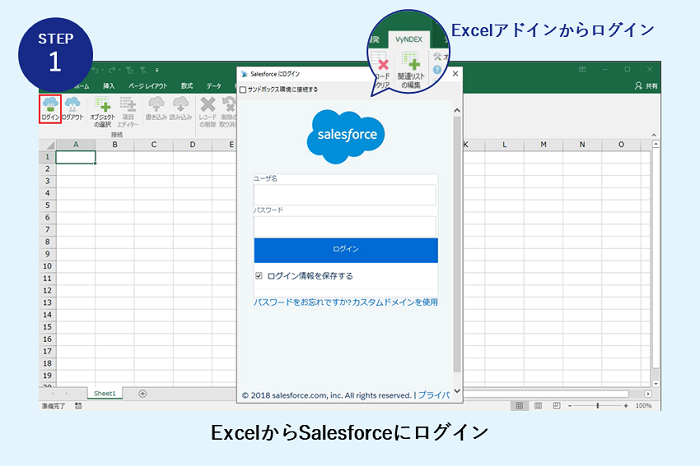Viewport: 700px width, 466px height.
Task: Add a new sheet with the plus icon
Action: click(x=142, y=393)
